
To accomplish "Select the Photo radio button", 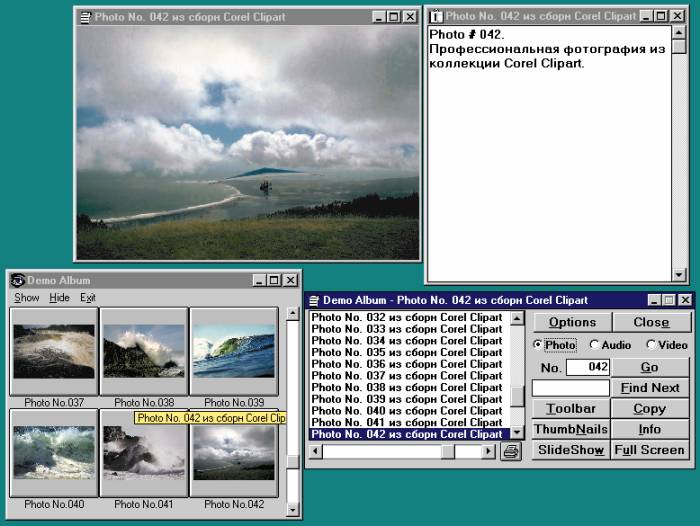I will pyautogui.click(x=539, y=345).
